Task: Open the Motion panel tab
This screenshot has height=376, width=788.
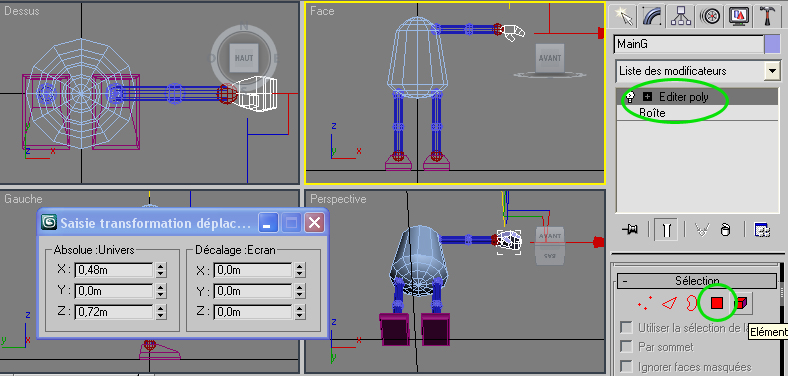Action: click(x=709, y=16)
